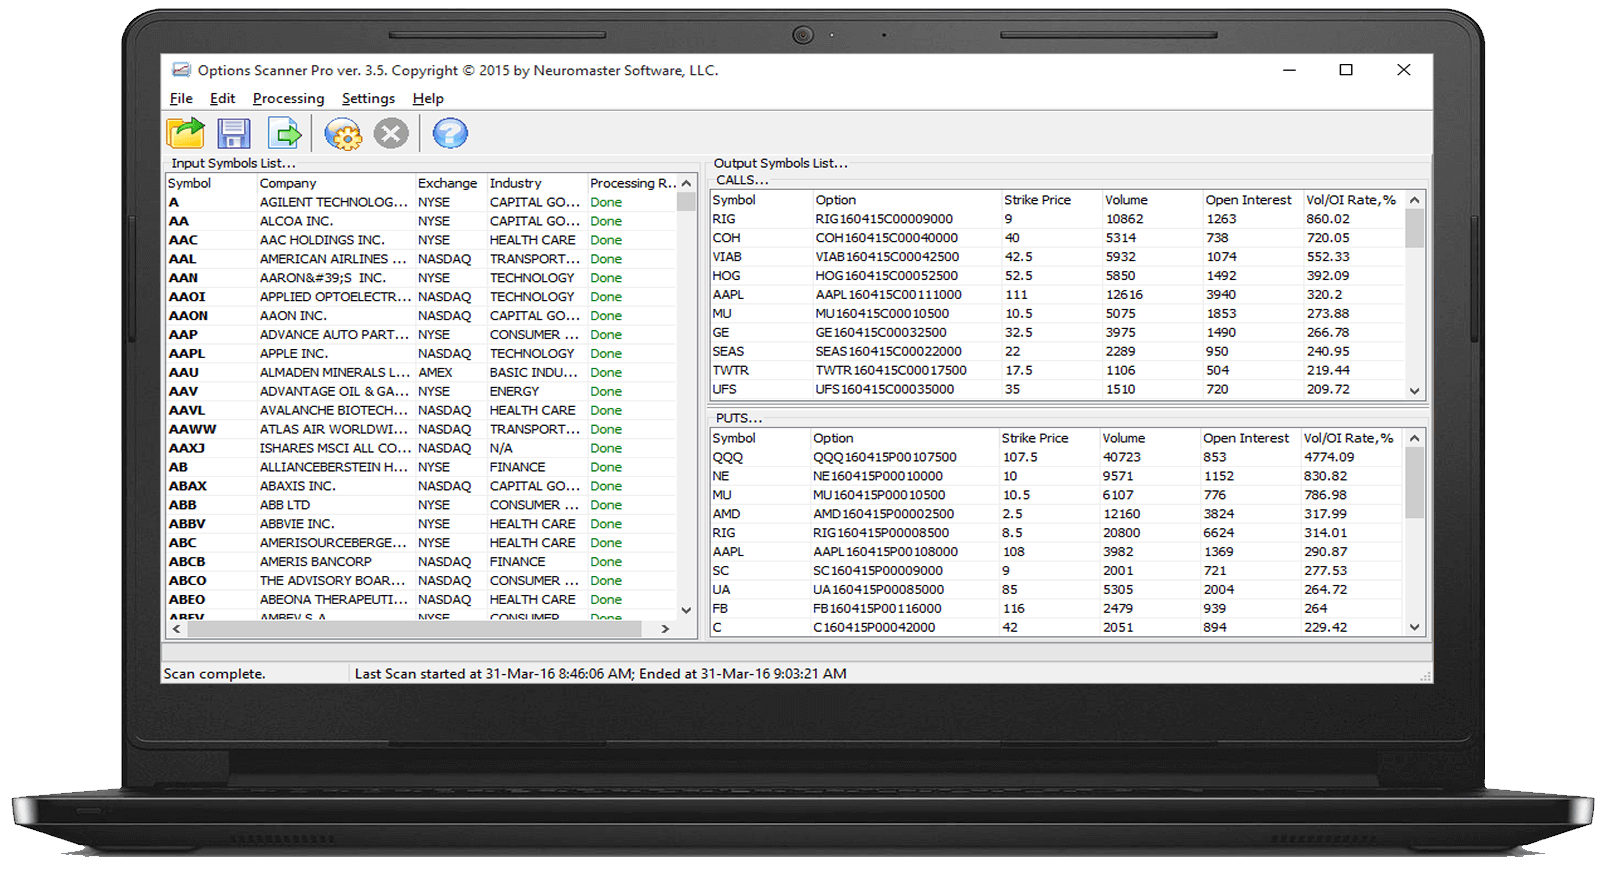1602x896 pixels.
Task: Sort CALLS table by Option header
Action: 906,200
